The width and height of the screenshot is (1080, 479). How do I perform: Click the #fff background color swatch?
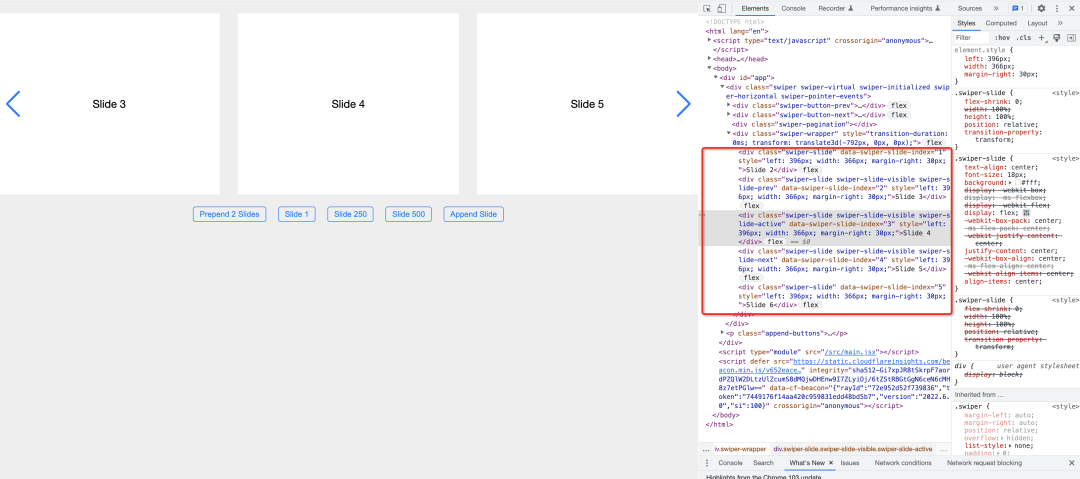click(x=1017, y=183)
